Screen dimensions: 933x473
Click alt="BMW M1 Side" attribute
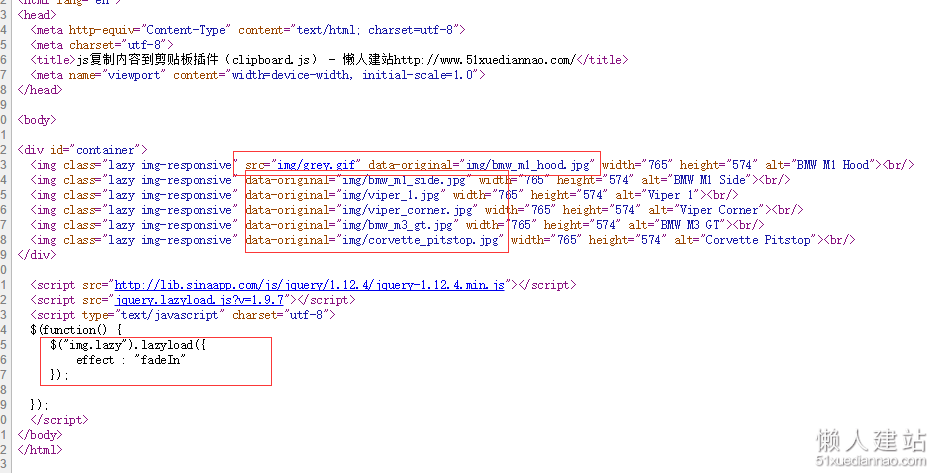pos(696,180)
